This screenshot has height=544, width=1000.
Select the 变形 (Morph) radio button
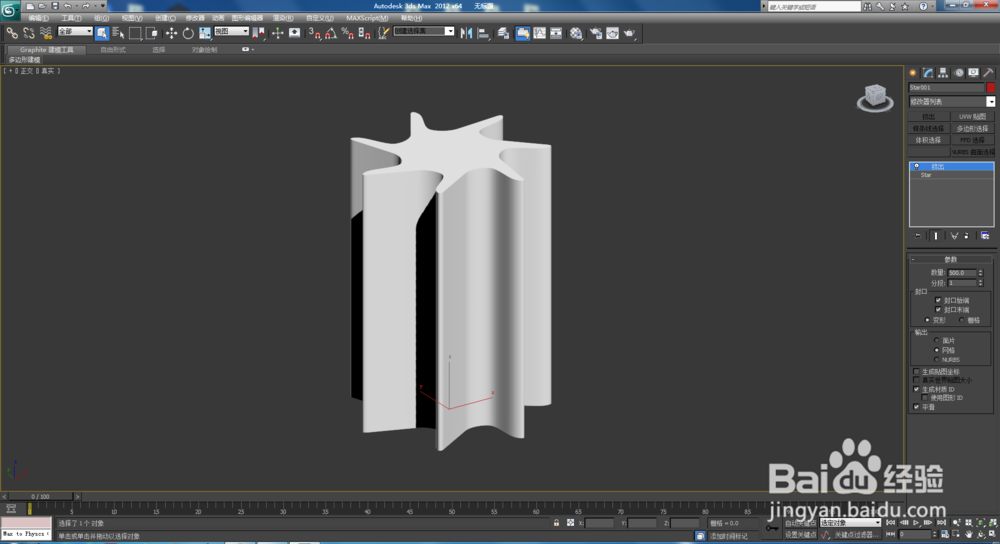coord(927,320)
